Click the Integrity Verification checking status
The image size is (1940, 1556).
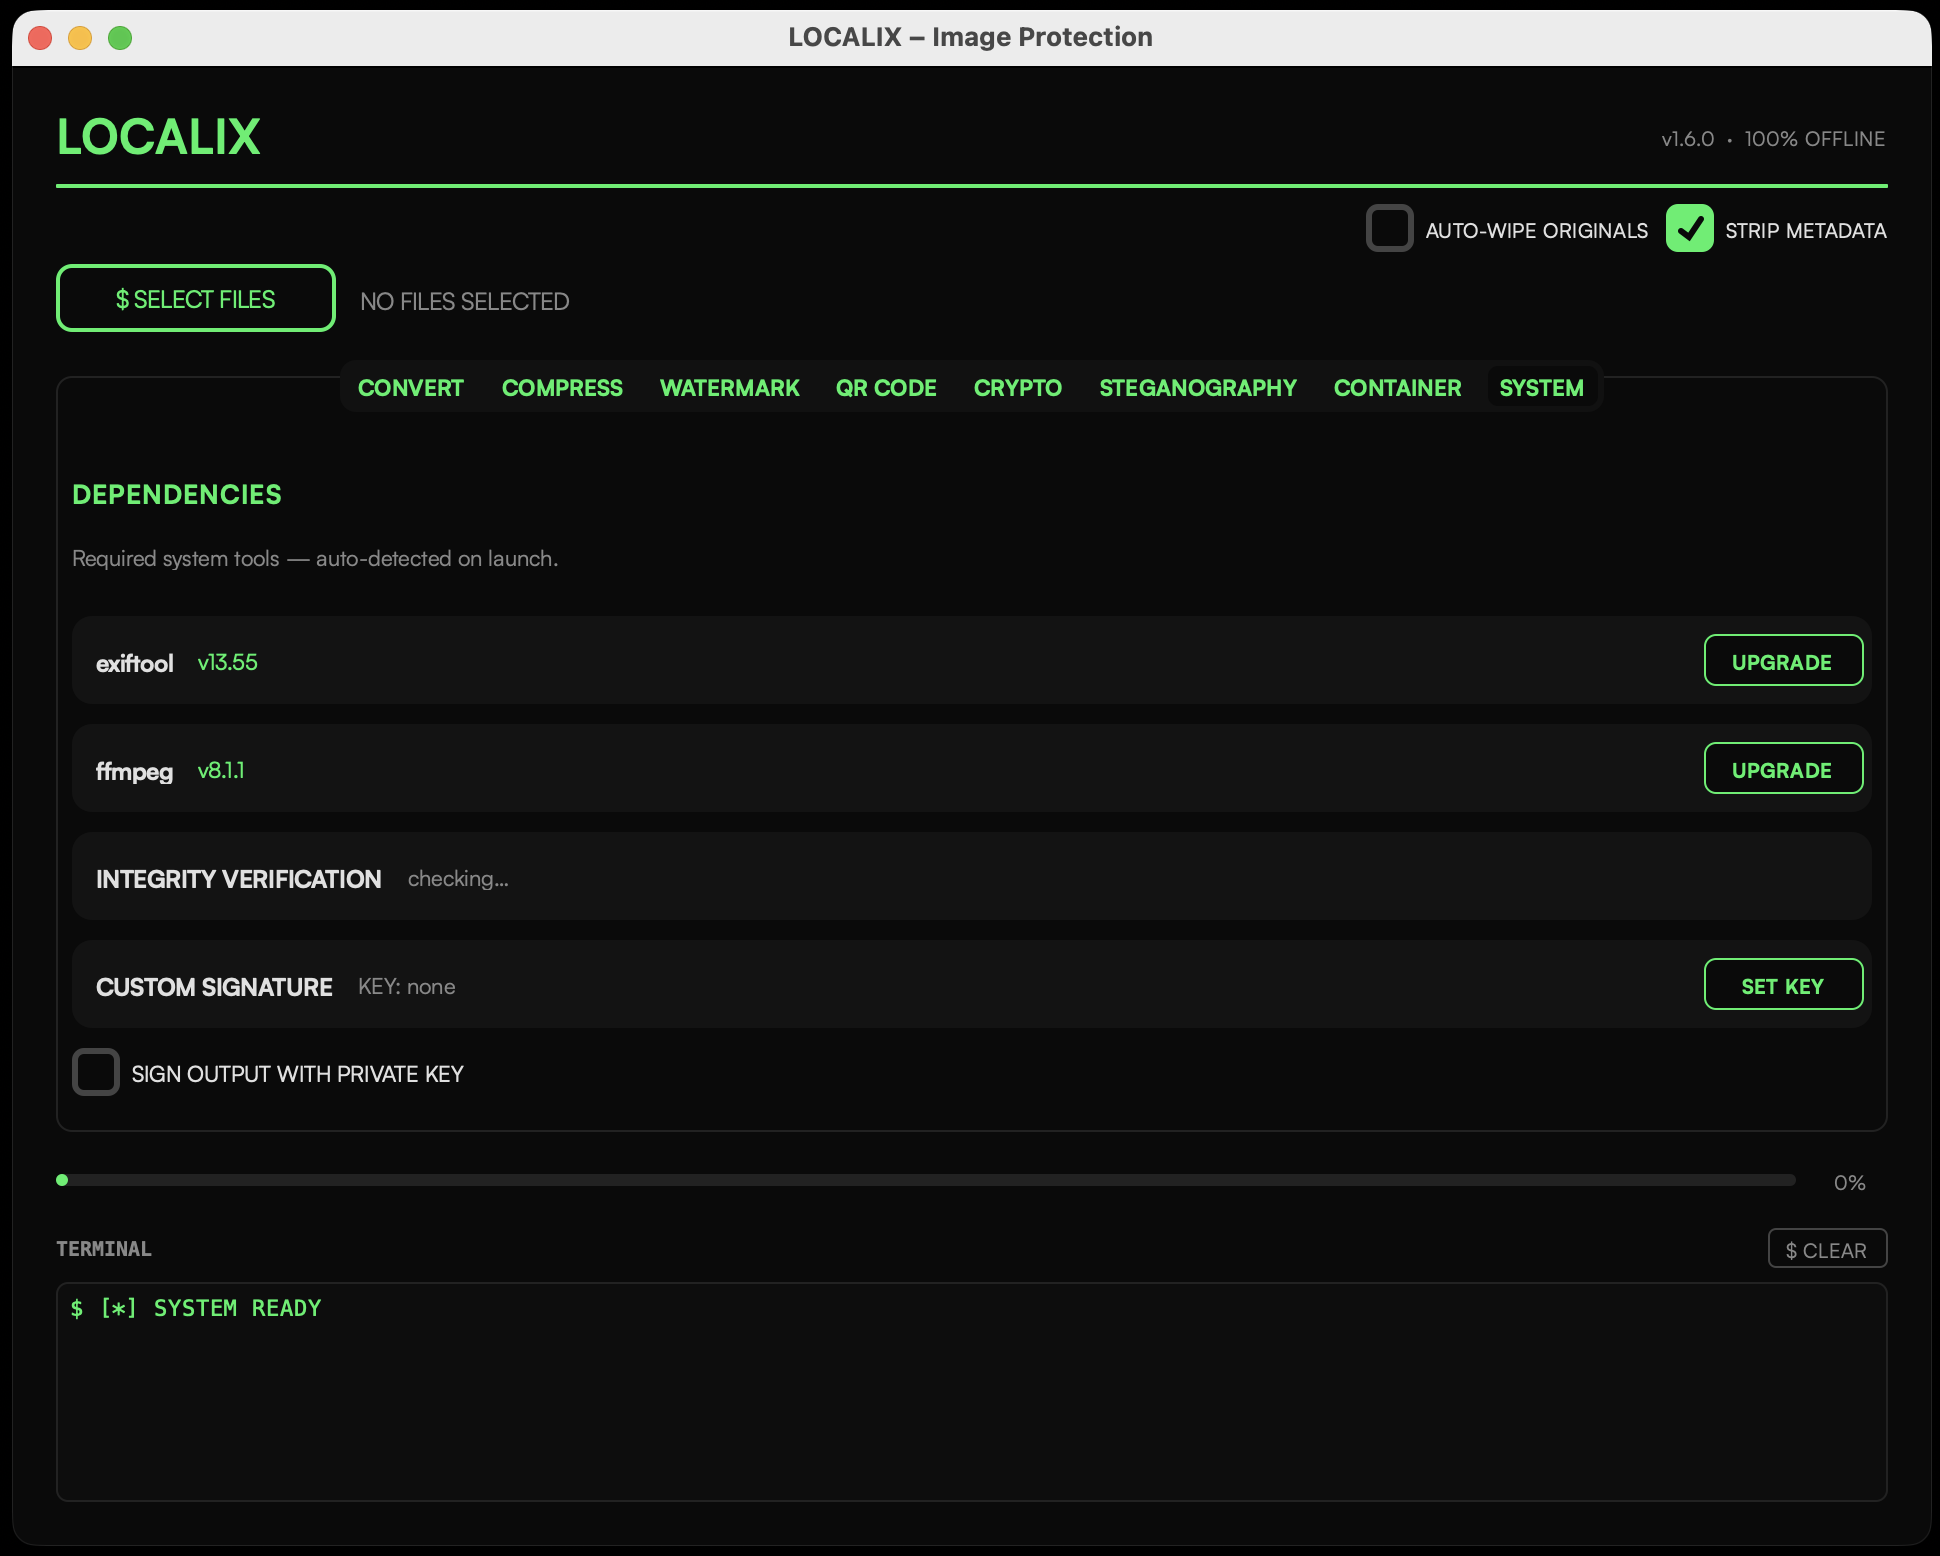click(x=458, y=878)
